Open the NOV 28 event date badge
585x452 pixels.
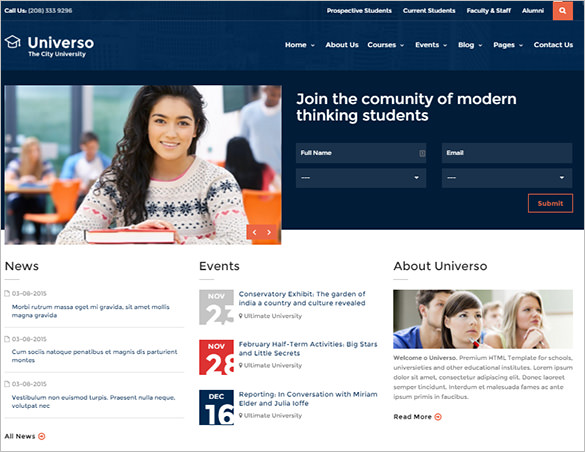[216, 357]
